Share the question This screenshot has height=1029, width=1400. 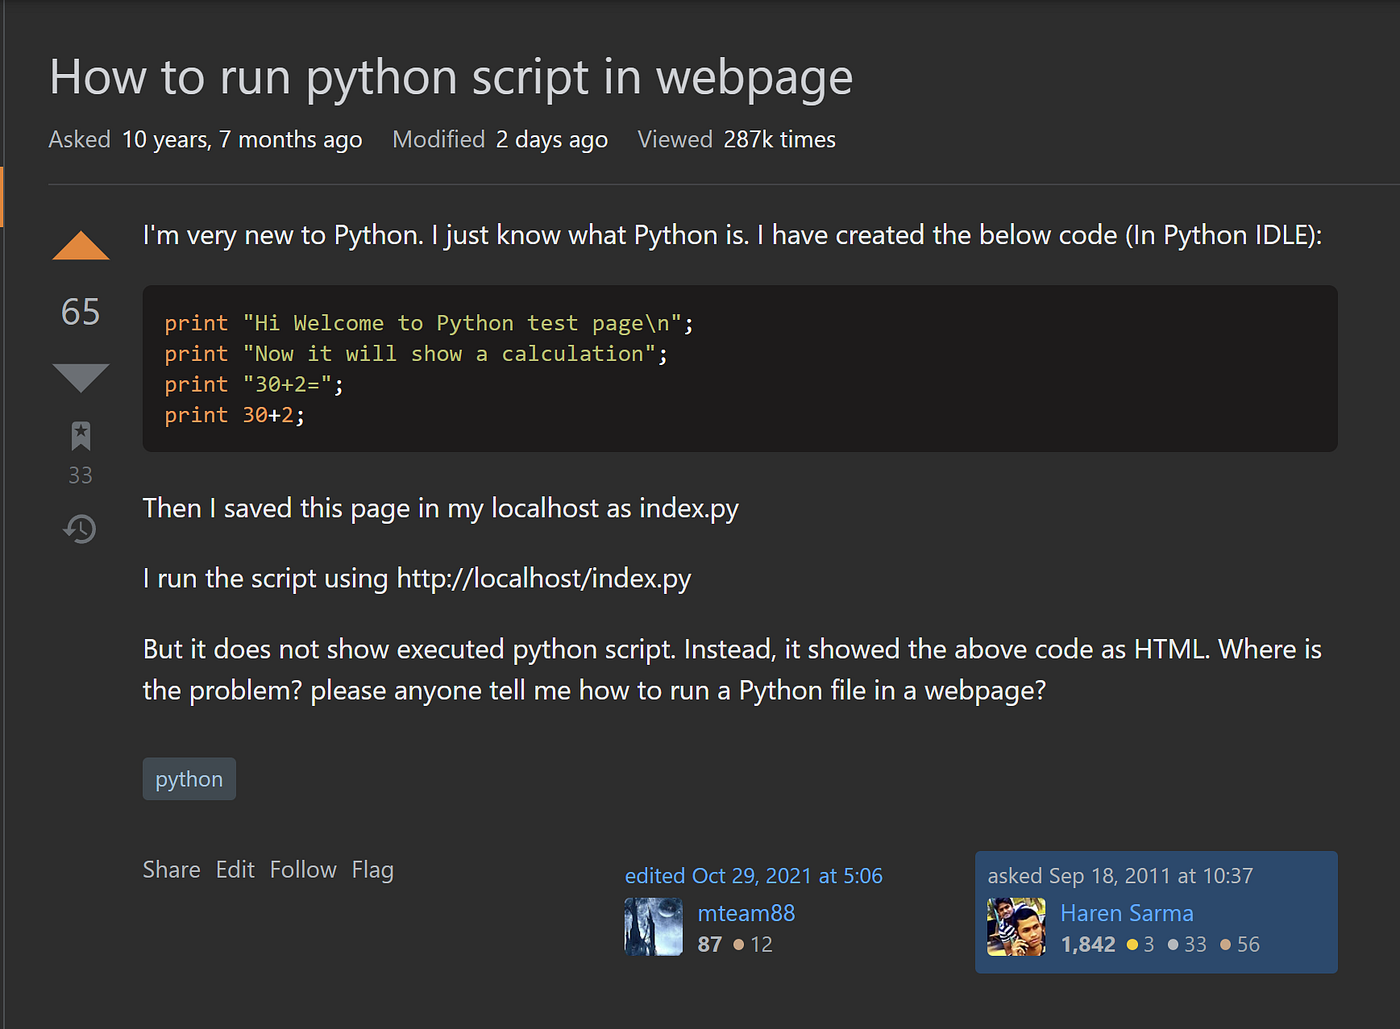coord(171,869)
